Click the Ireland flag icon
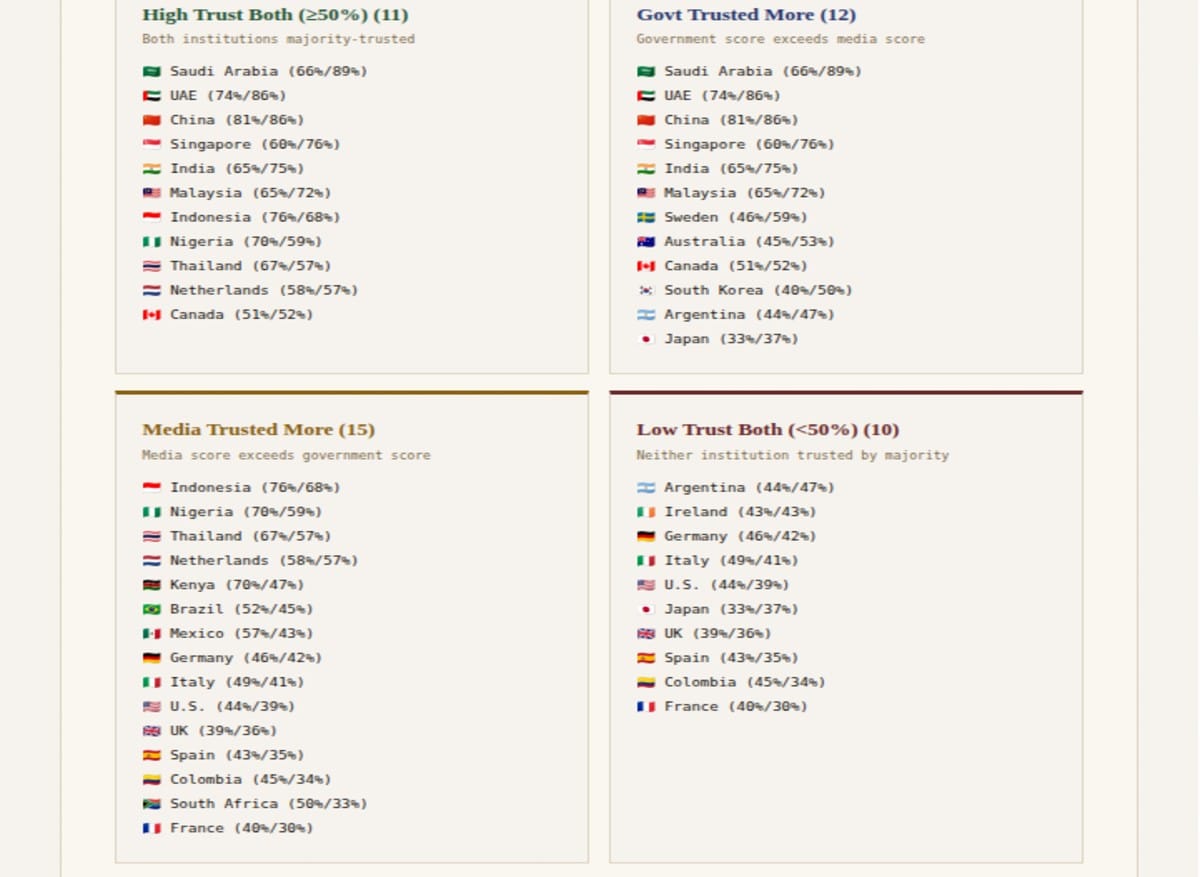The image size is (1200, 877). pyautogui.click(x=646, y=512)
